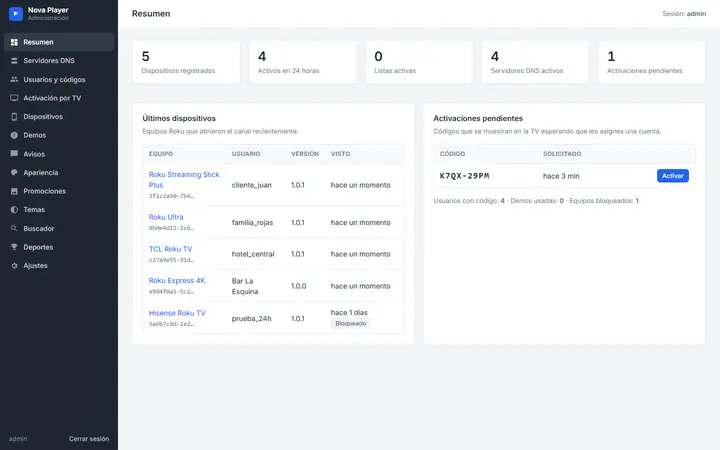
Task: Click the Servidores DNS activos card
Action: click(535, 62)
